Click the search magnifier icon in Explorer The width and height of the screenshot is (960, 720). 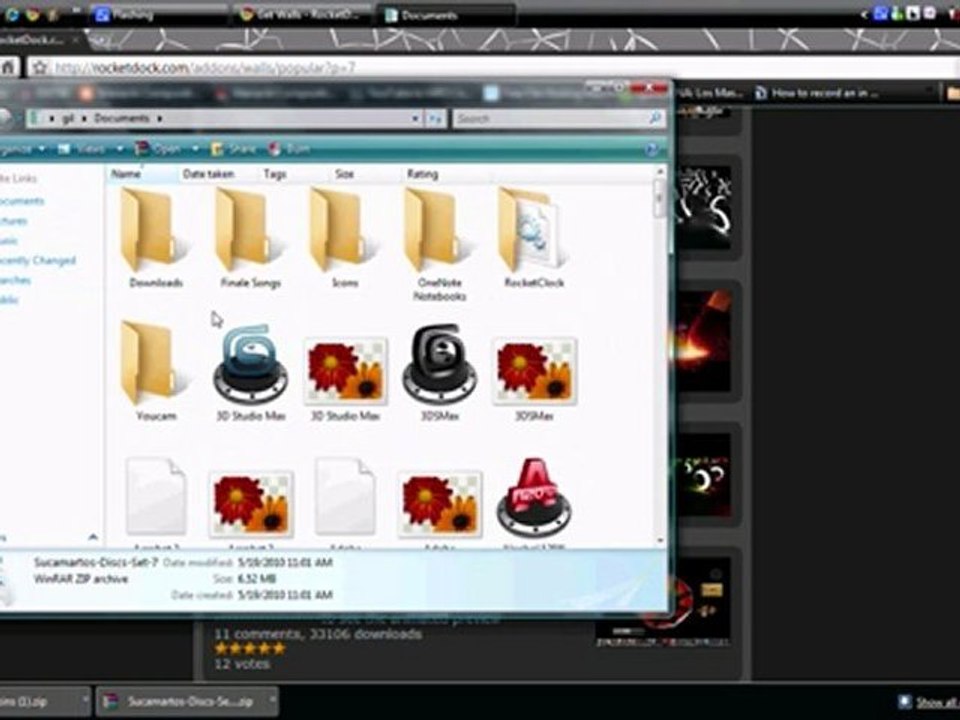pos(655,118)
